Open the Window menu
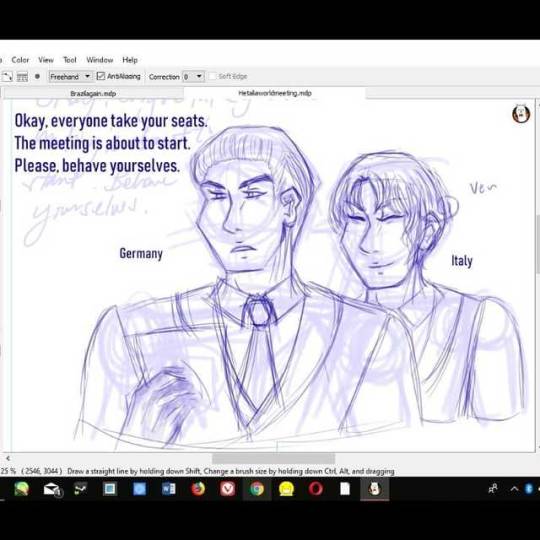 [100, 60]
